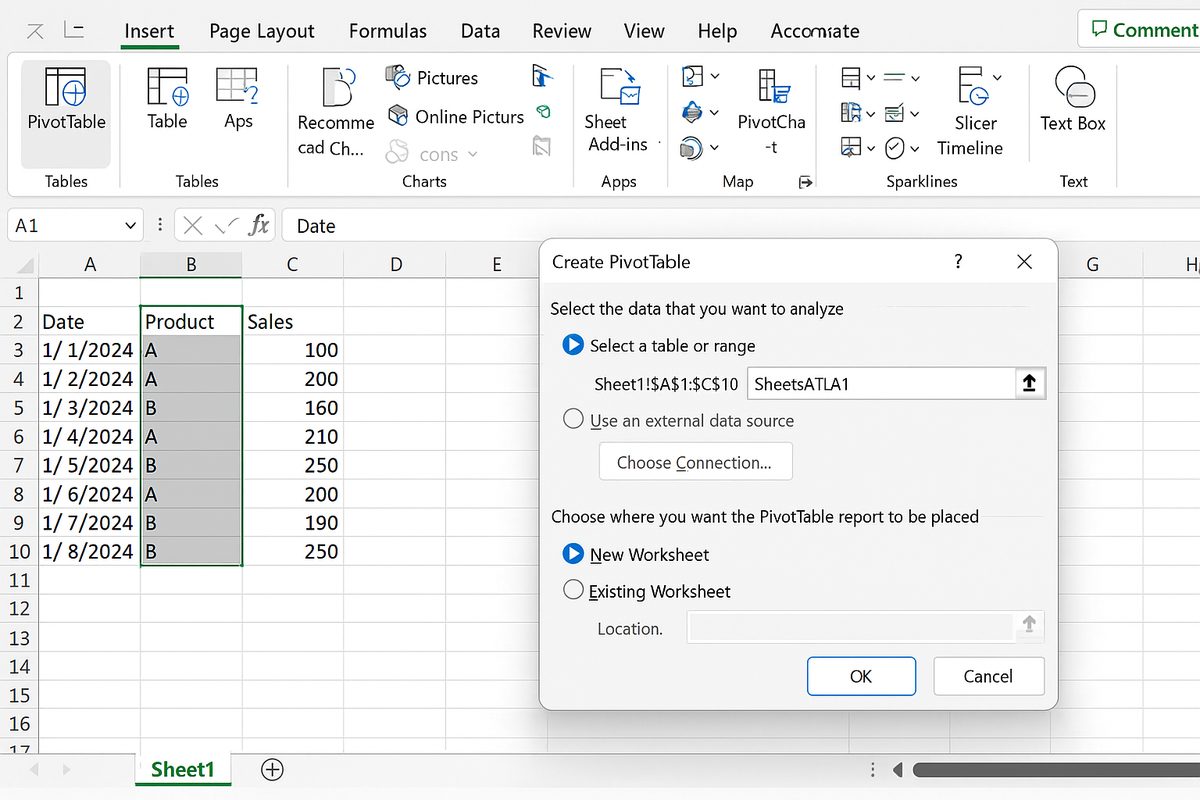Select column D header

click(x=396, y=265)
